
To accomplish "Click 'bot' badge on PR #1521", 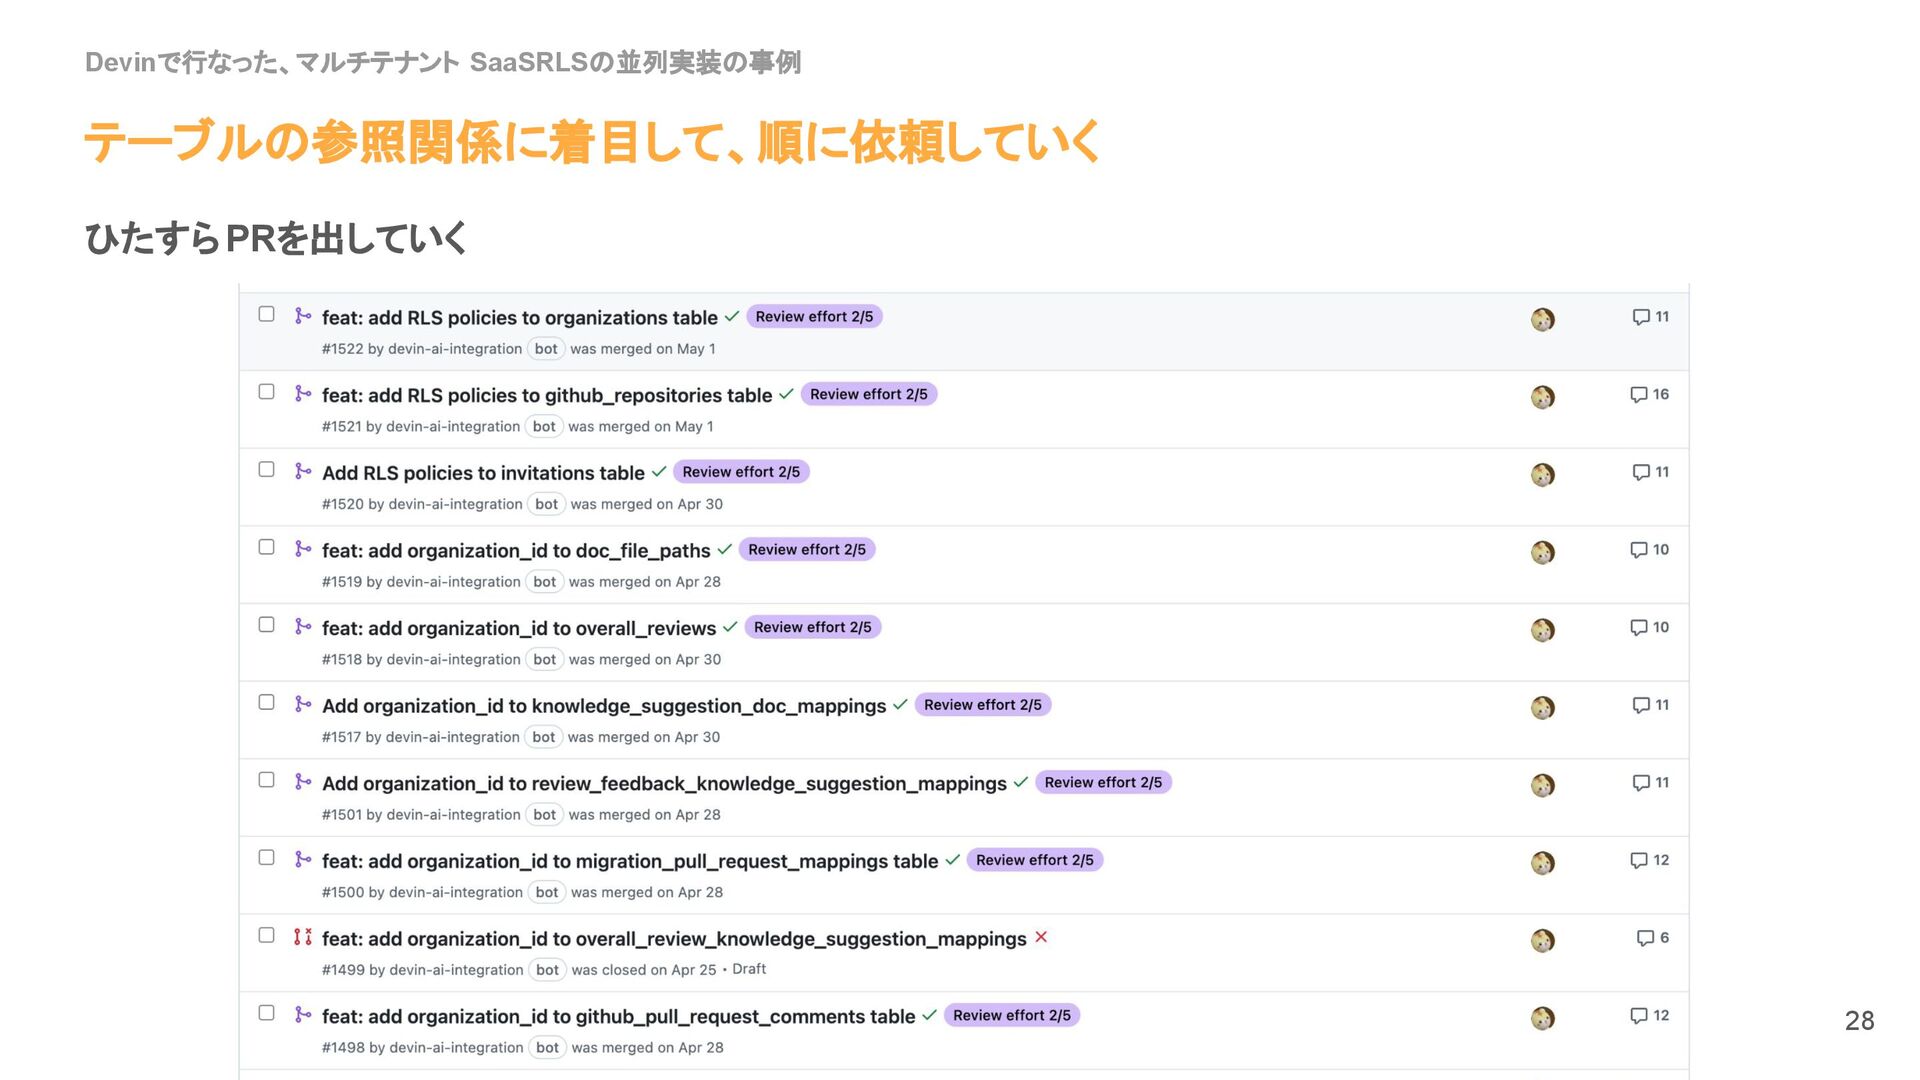I will coord(544,427).
